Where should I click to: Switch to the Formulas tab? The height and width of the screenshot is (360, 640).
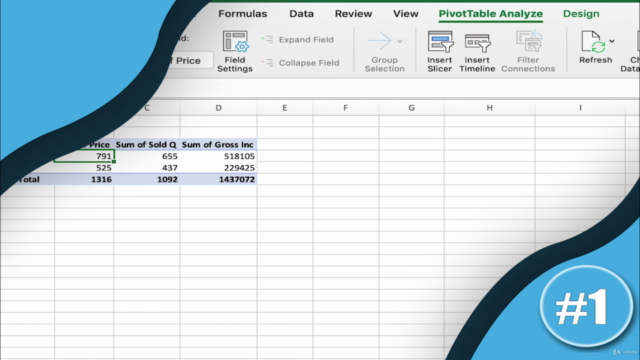[x=242, y=13]
